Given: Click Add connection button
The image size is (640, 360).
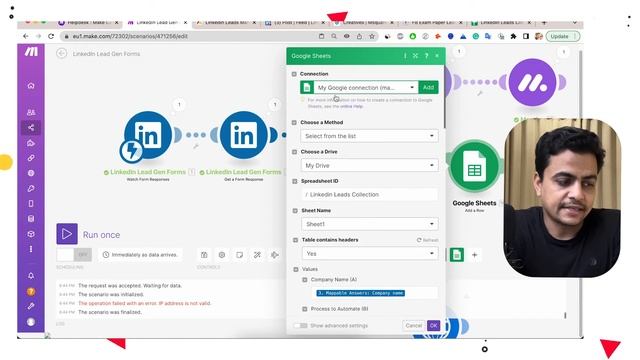Looking at the screenshot, I should (428, 87).
